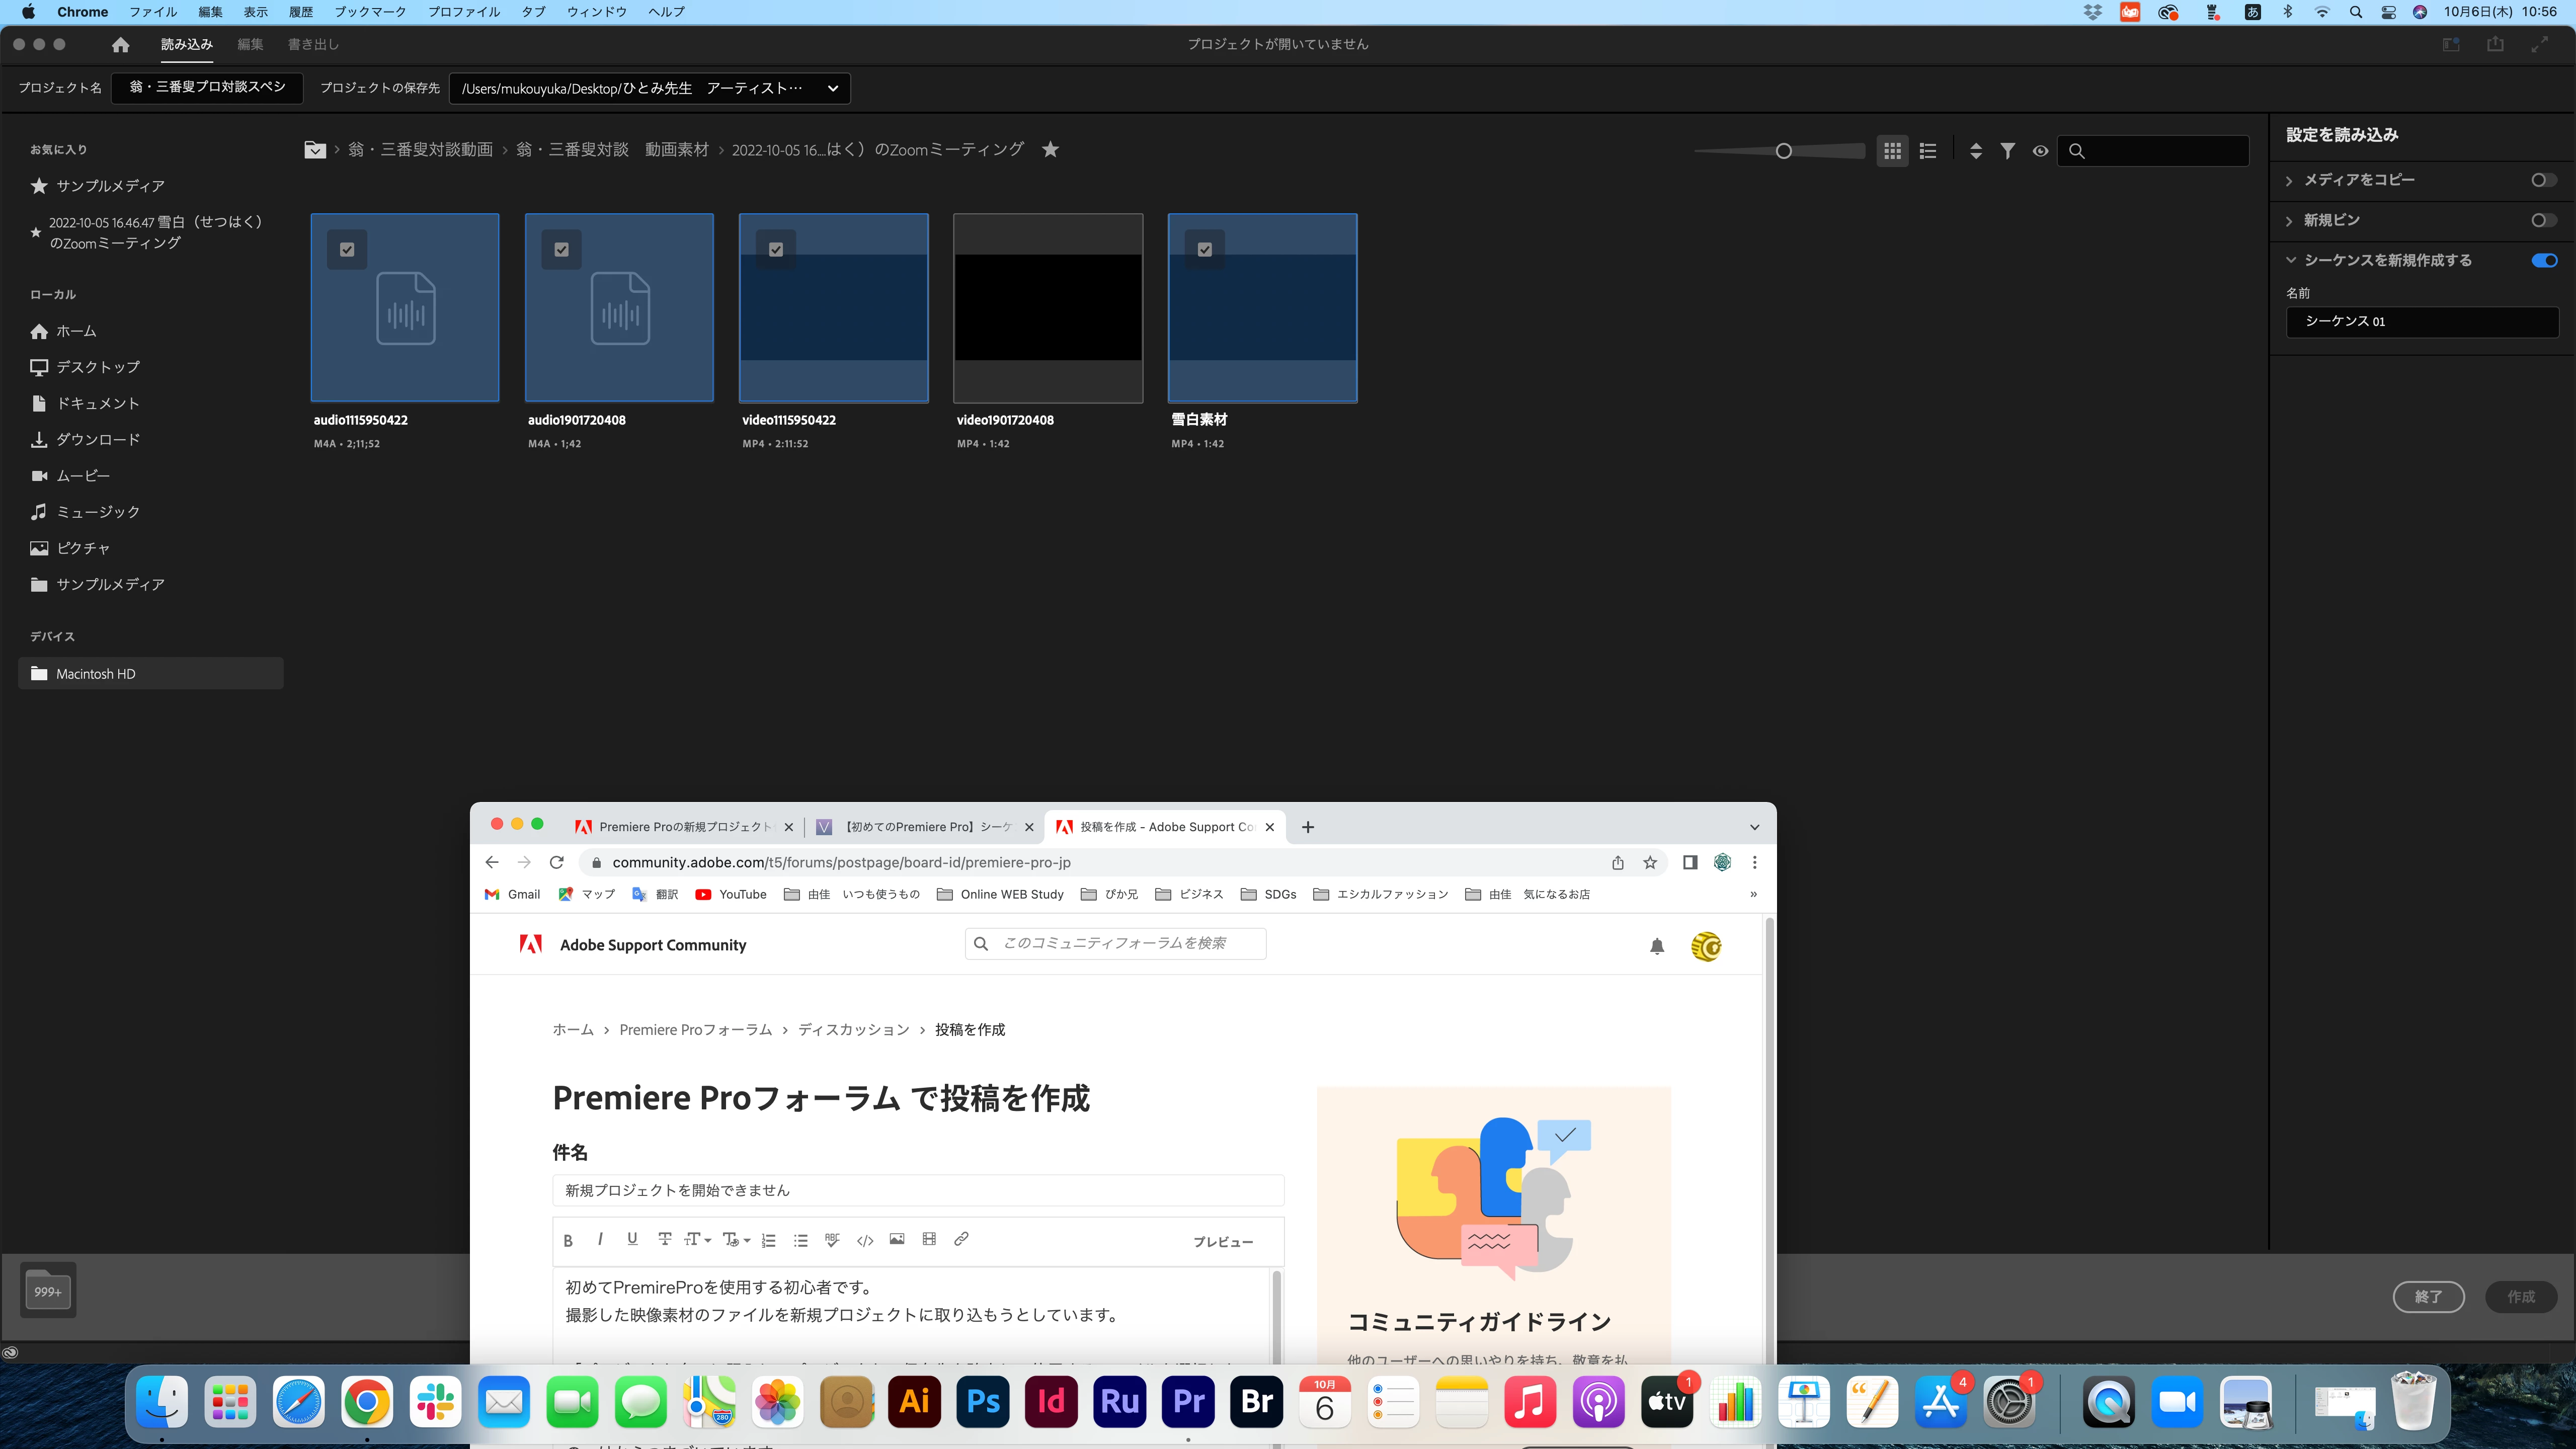The image size is (2576, 1449).
Task: Open the YouTube bookmark
Action: click(x=731, y=894)
